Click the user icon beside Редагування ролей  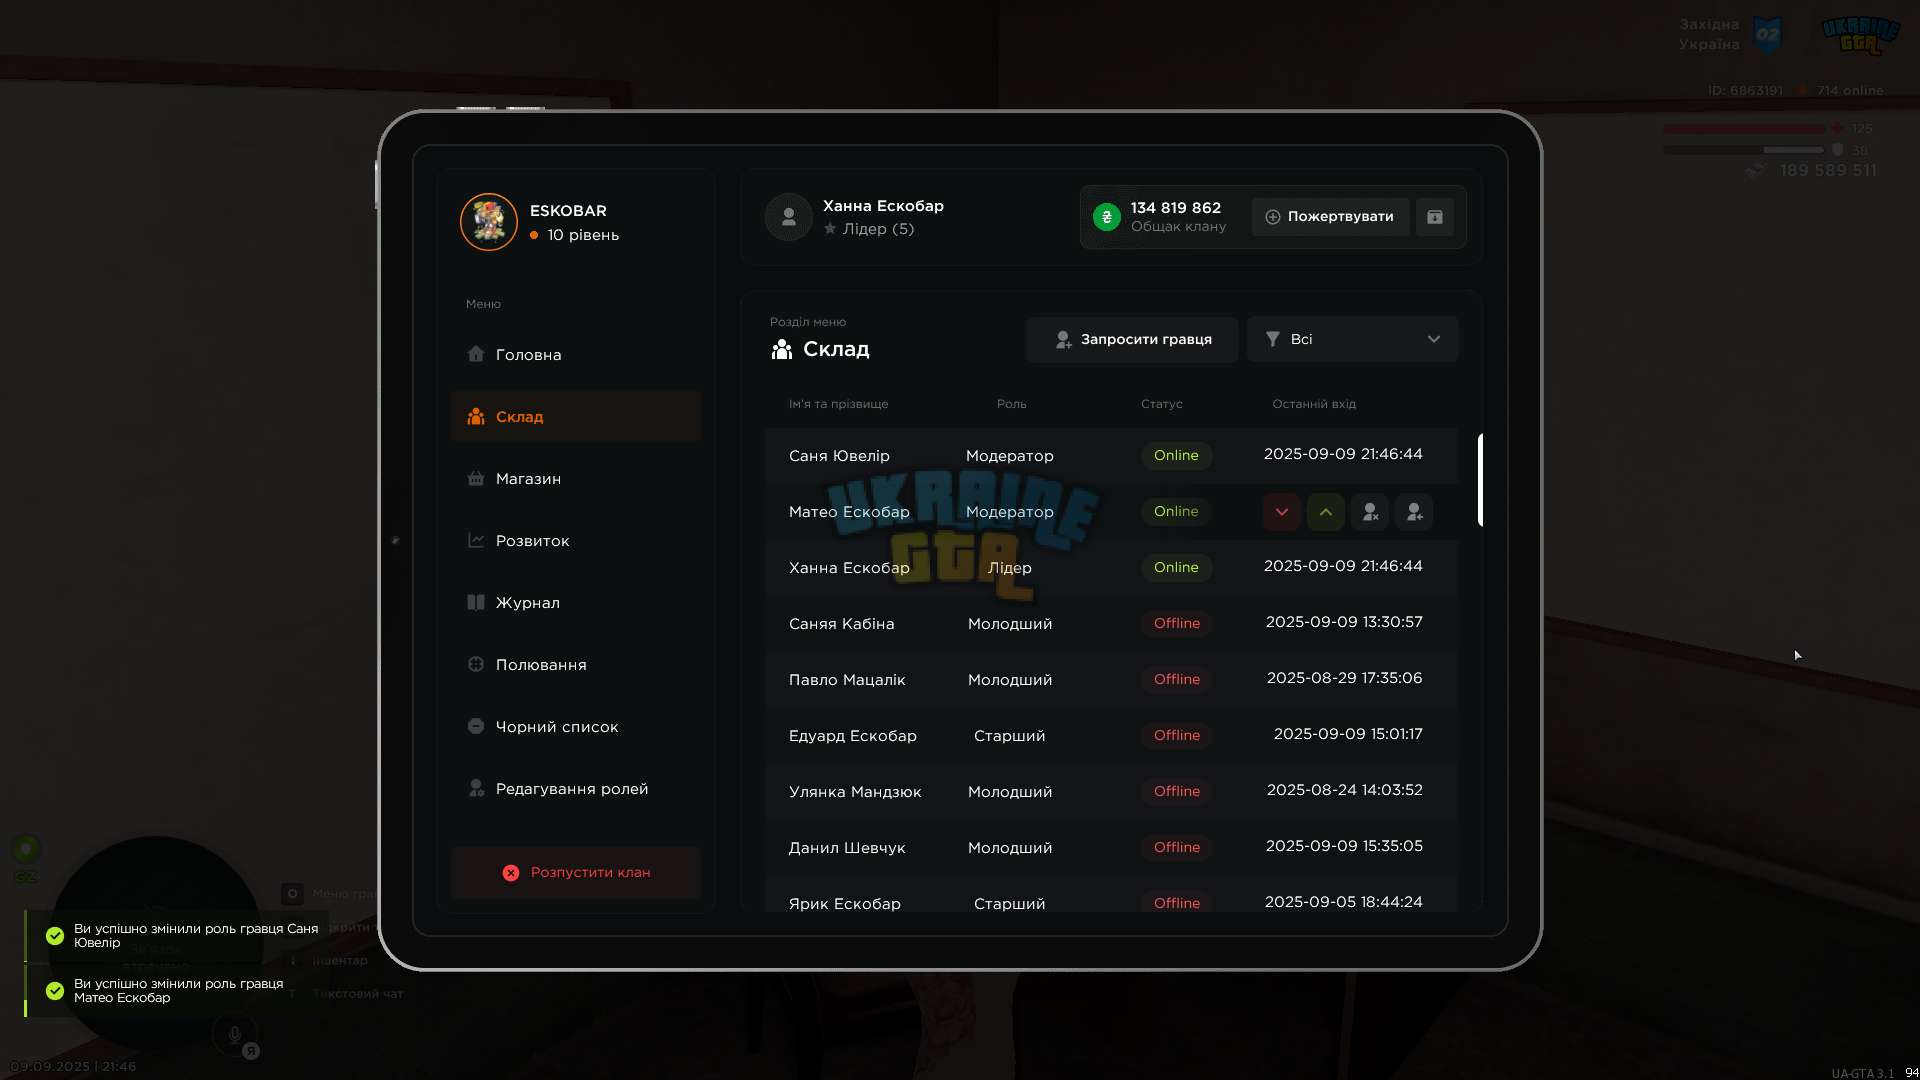point(476,788)
